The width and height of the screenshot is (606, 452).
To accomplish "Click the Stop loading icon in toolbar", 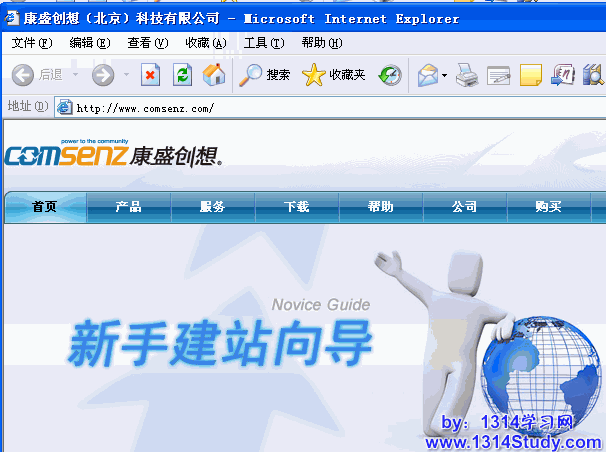I will (150, 75).
